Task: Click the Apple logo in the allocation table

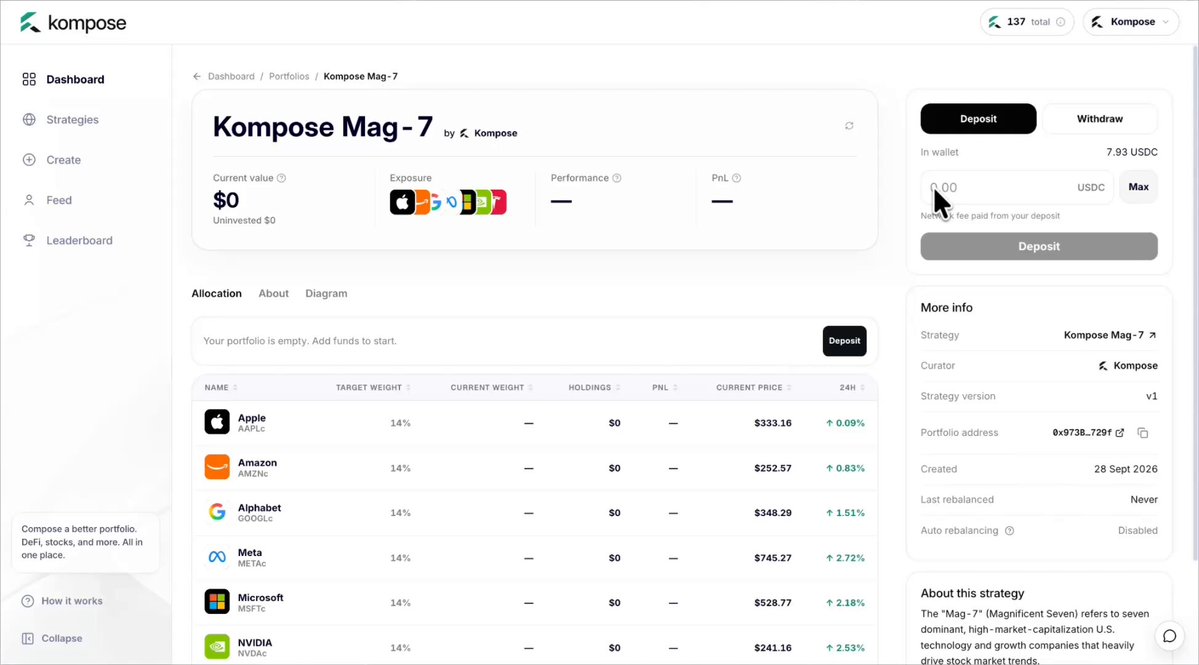Action: click(x=217, y=422)
